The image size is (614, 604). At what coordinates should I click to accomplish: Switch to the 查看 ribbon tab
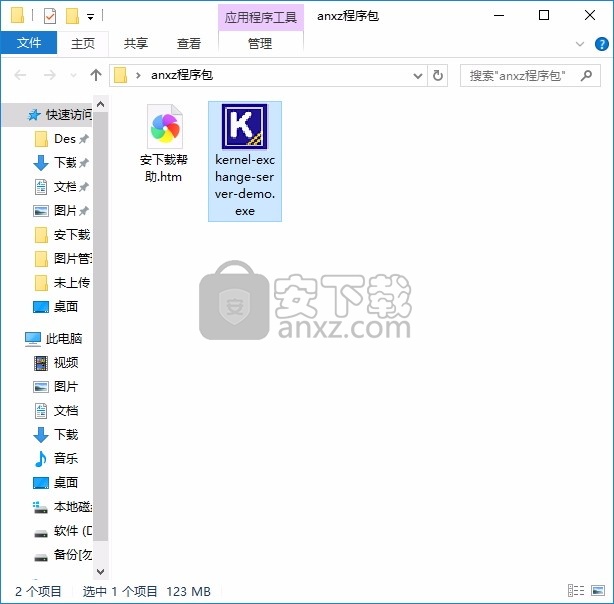tap(189, 43)
